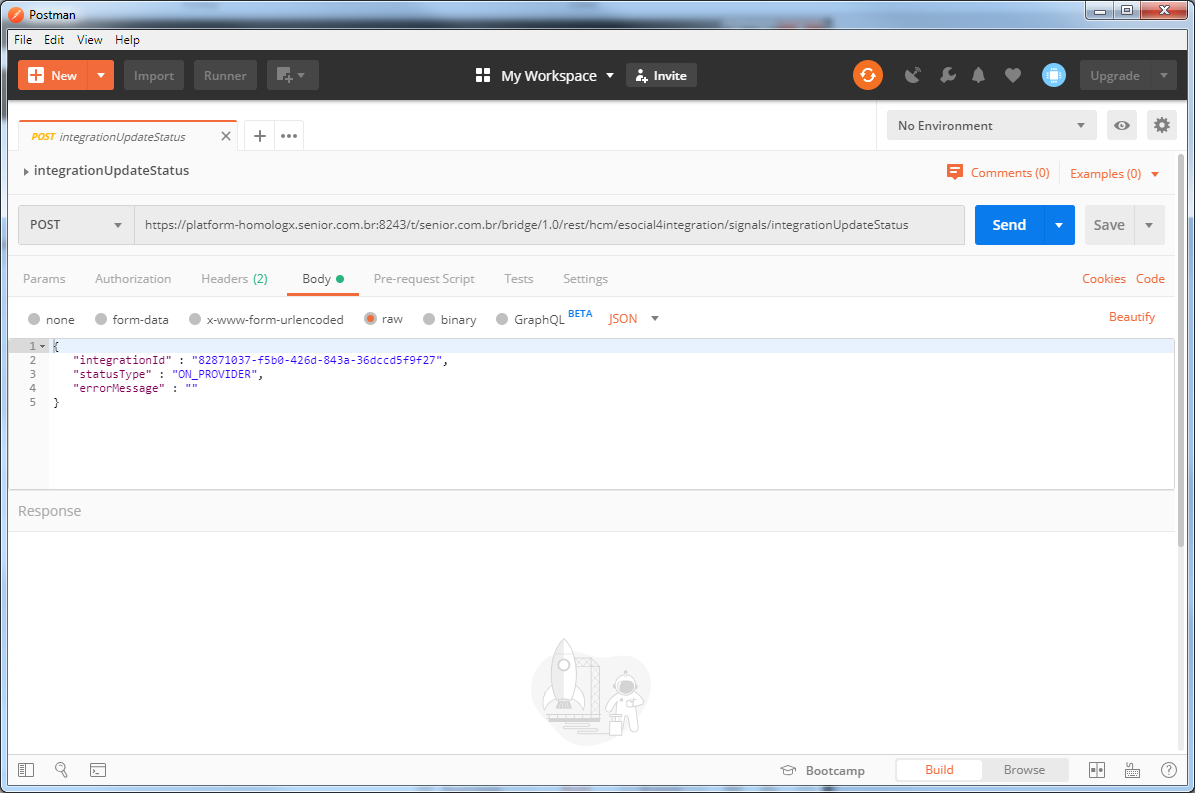Click the heart icon in header

pos(1013,75)
